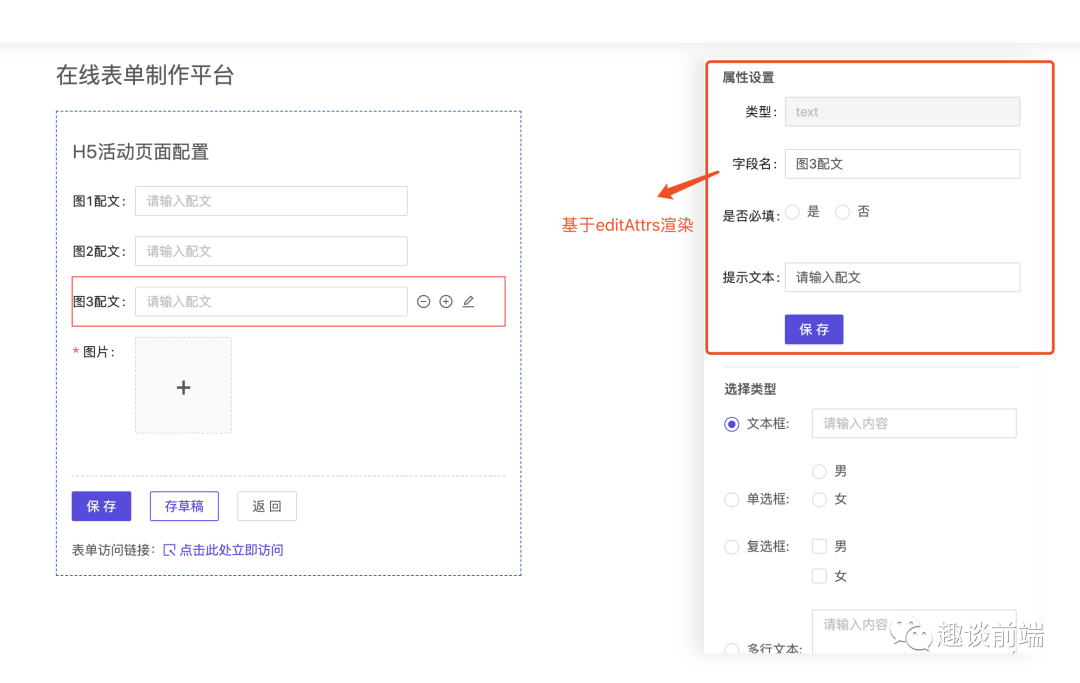Upload an image via the plus box

[x=183, y=386]
